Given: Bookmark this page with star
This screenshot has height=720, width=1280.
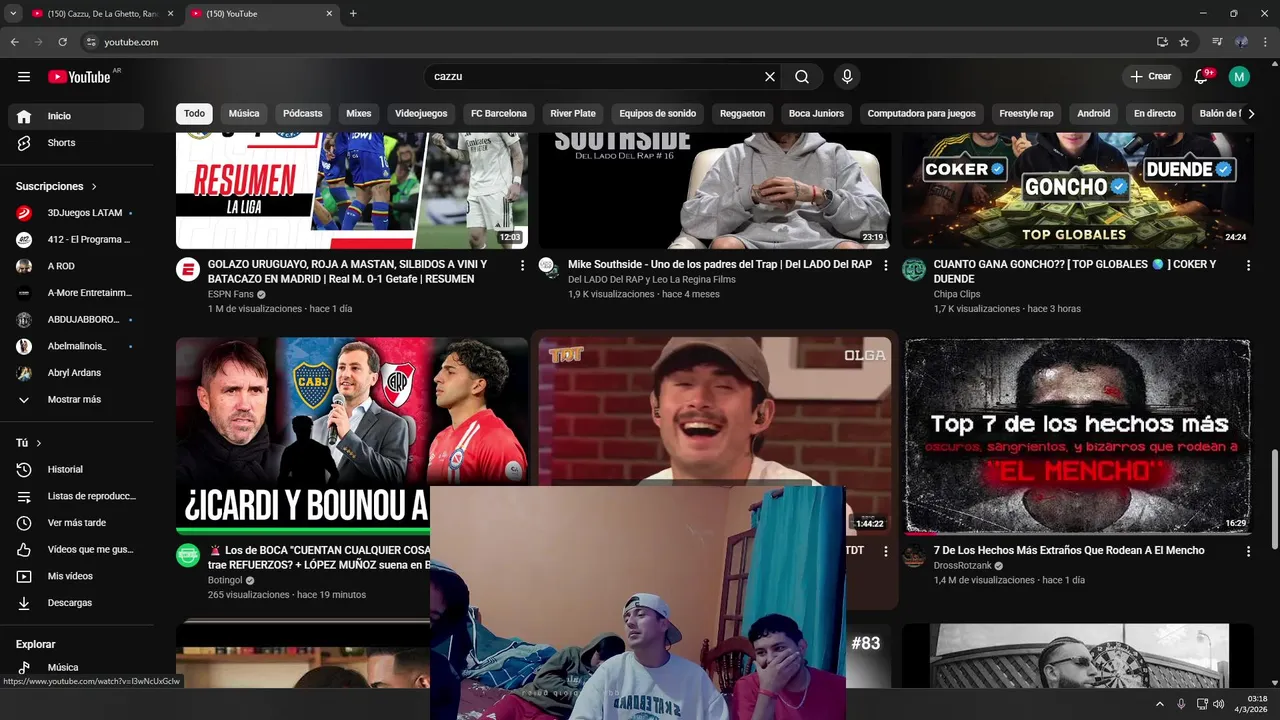Looking at the screenshot, I should (x=1184, y=42).
